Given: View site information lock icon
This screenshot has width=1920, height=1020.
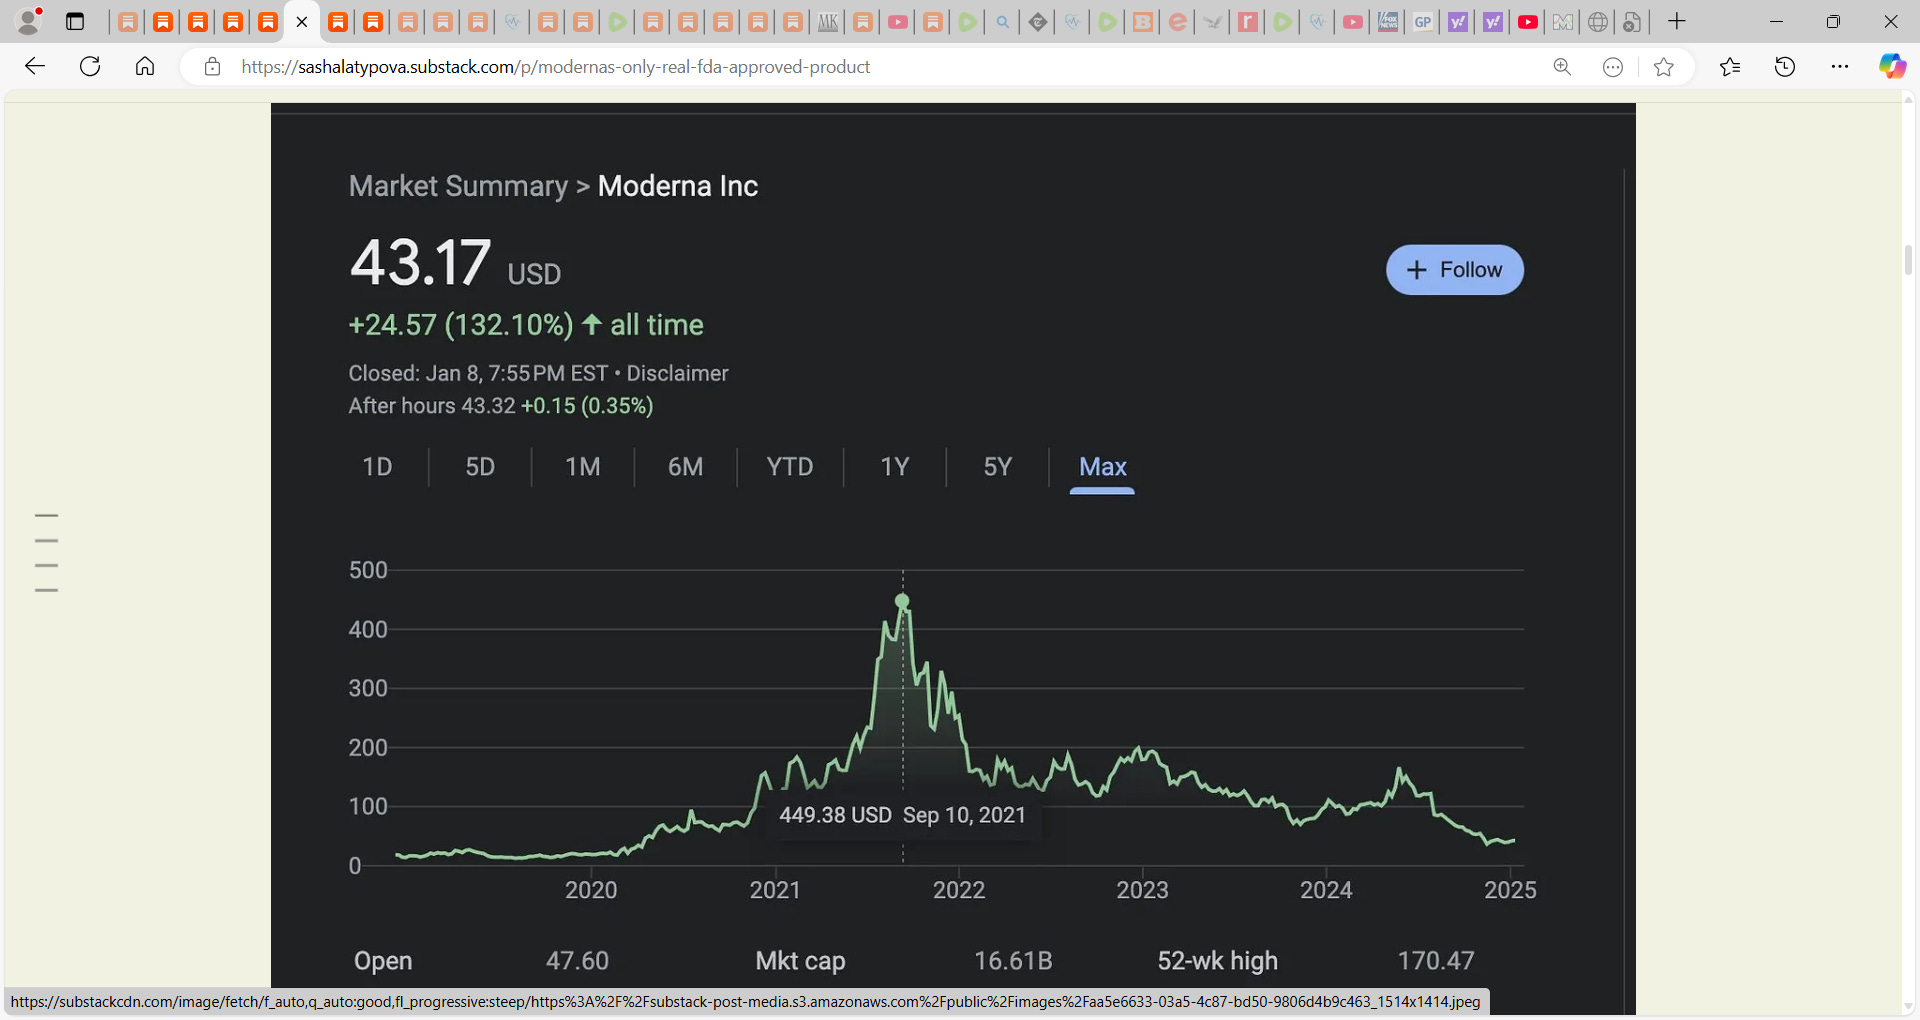Looking at the screenshot, I should coord(212,67).
